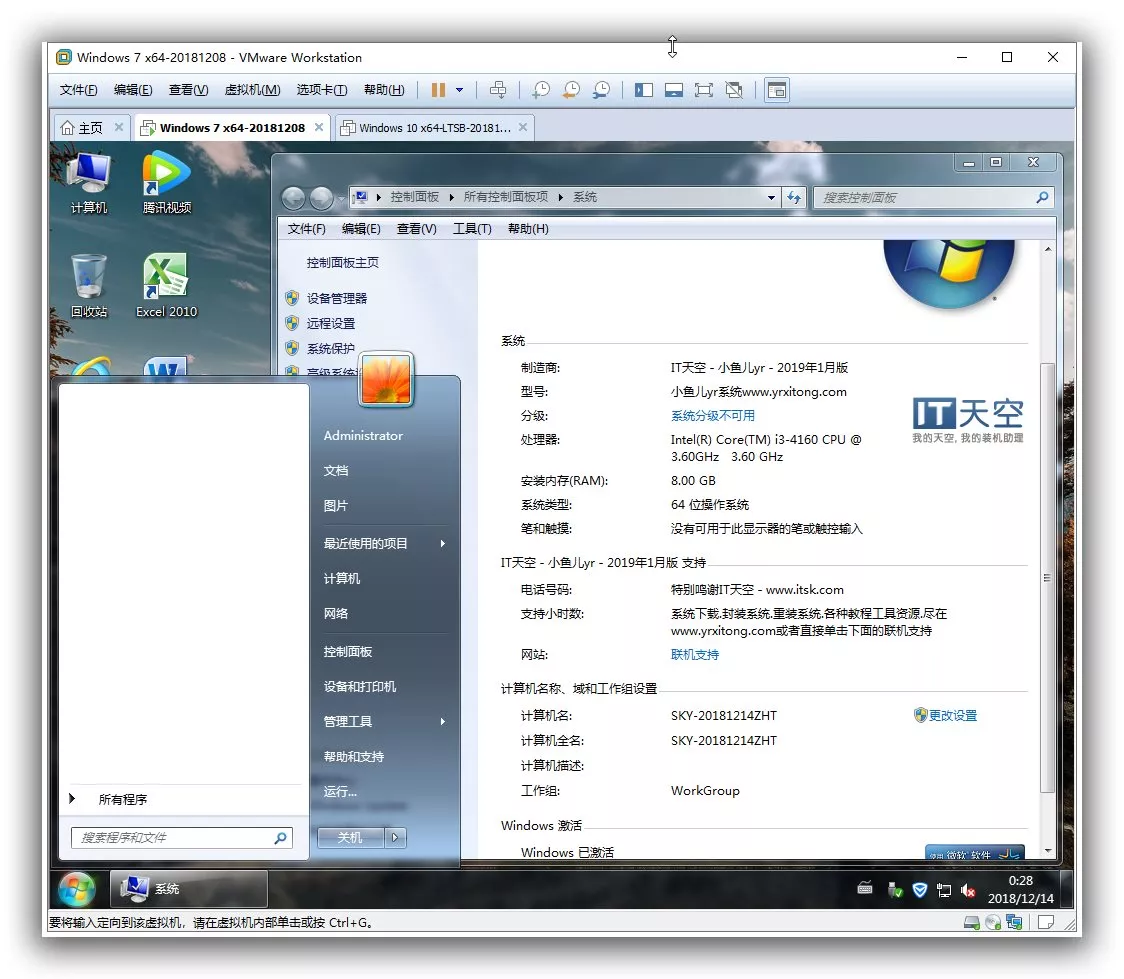Viewport: 1124px width, 979px height.
Task: Toggle the library sidebar view icon
Action: 644,90
